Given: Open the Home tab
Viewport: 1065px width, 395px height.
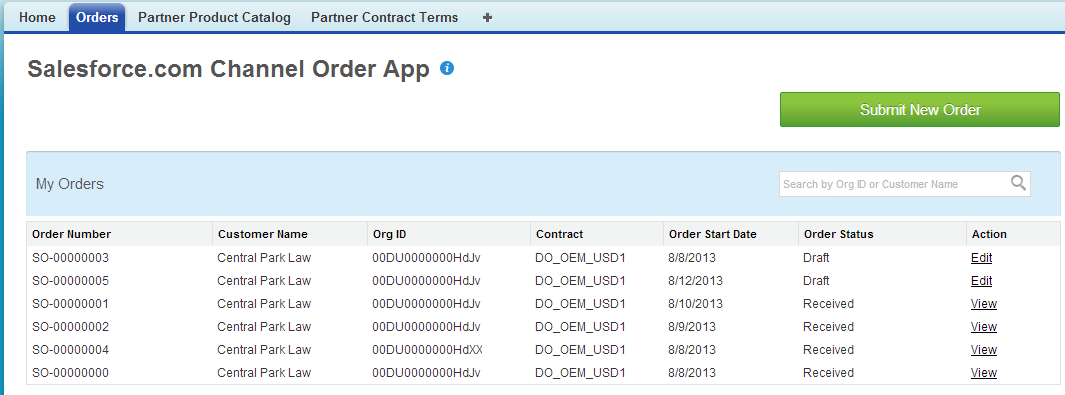Looking at the screenshot, I should click(37, 18).
